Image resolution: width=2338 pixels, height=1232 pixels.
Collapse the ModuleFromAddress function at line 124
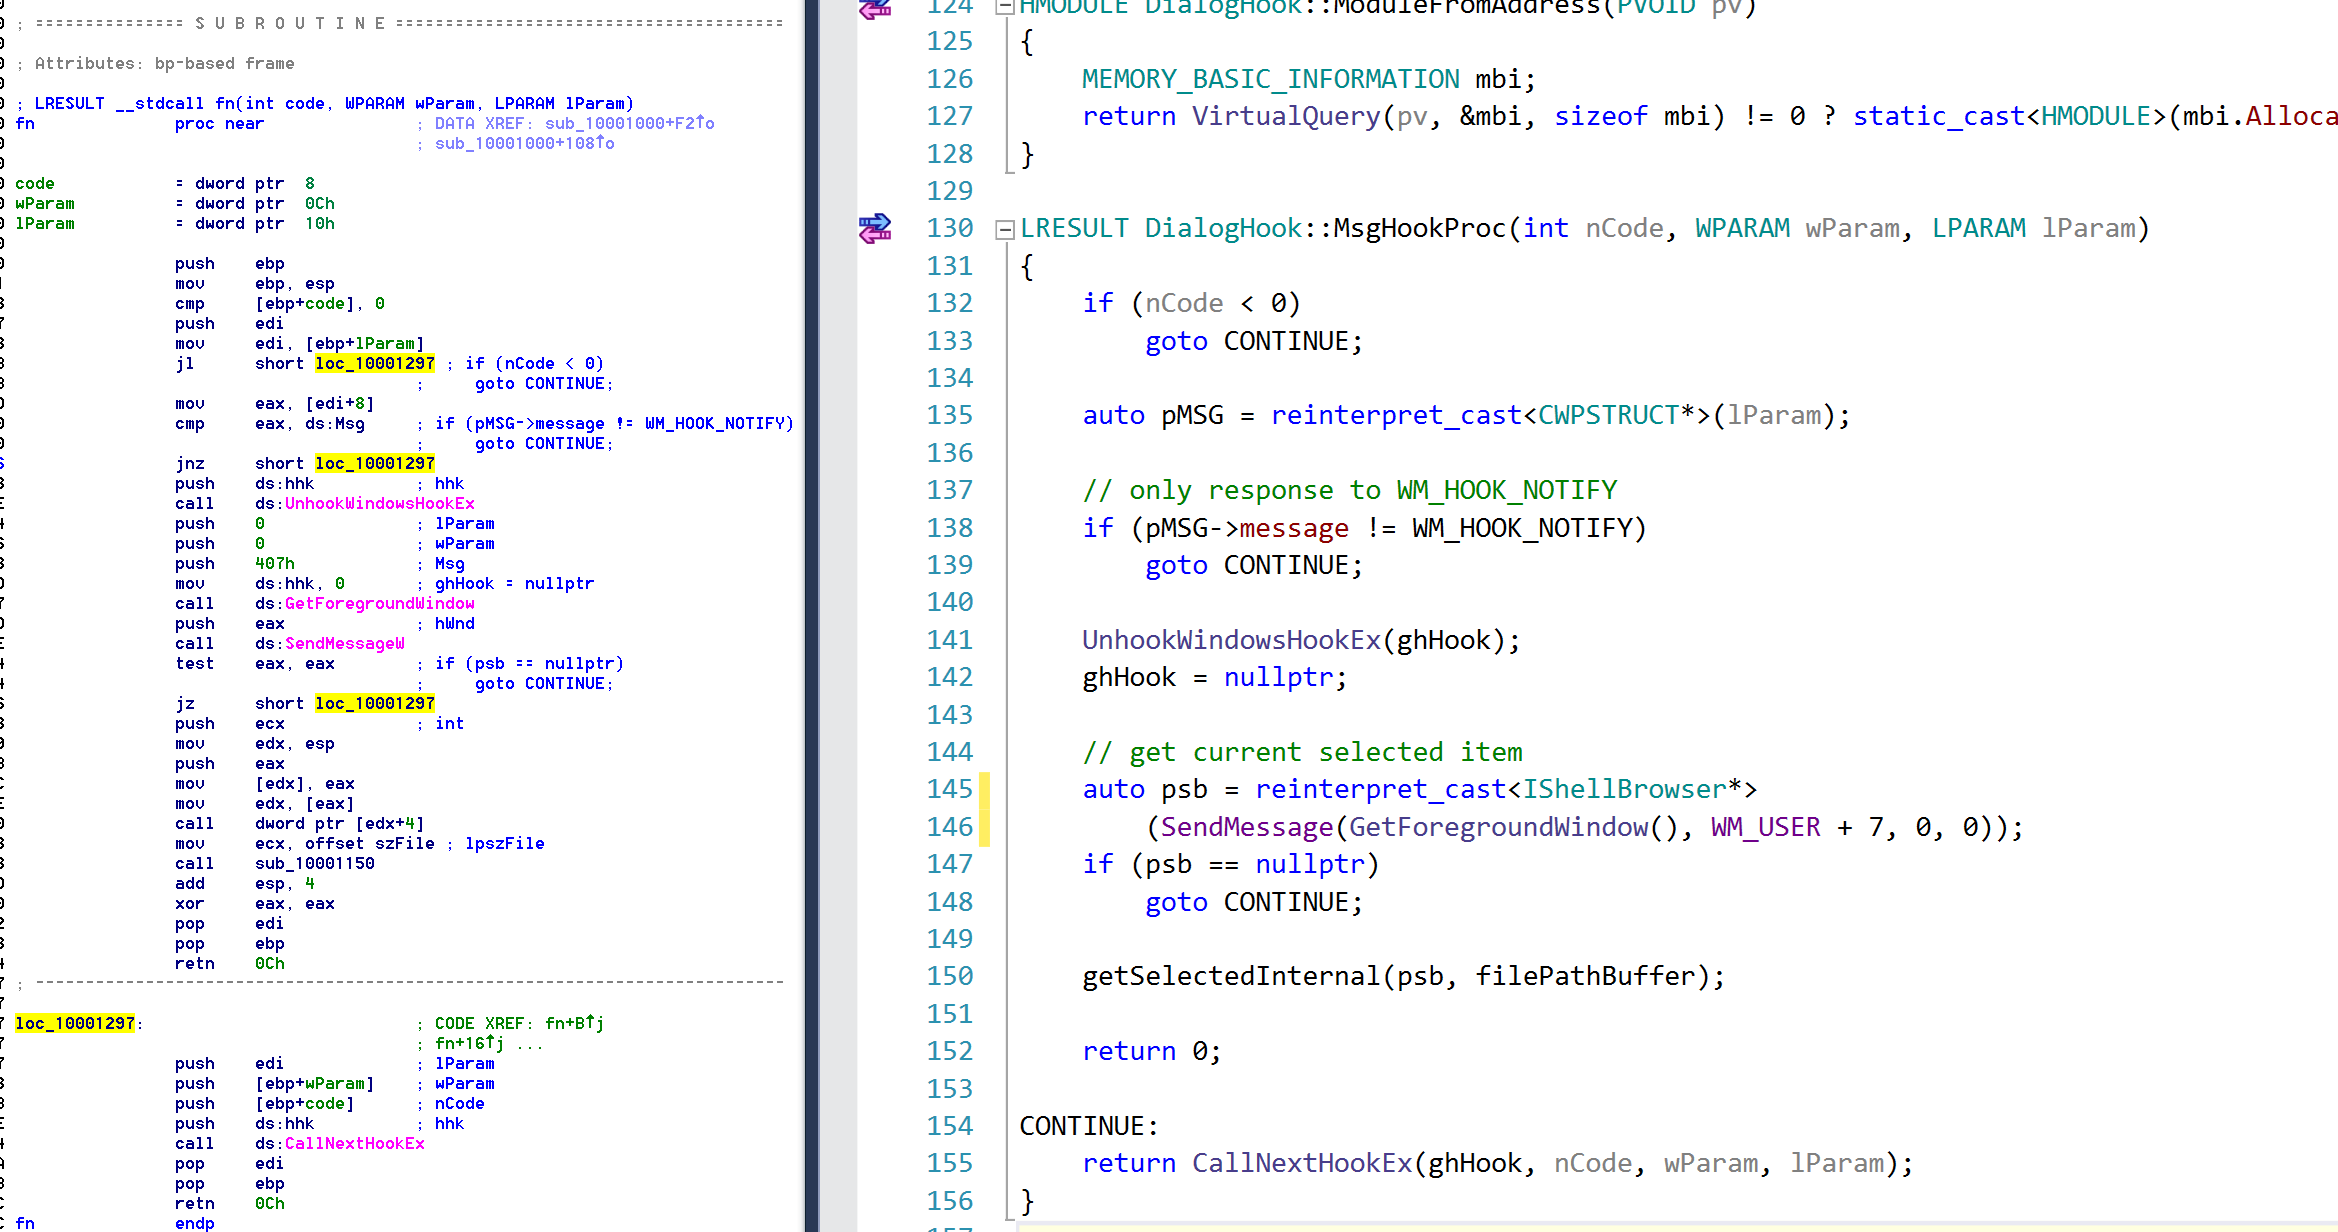pyautogui.click(x=1005, y=7)
